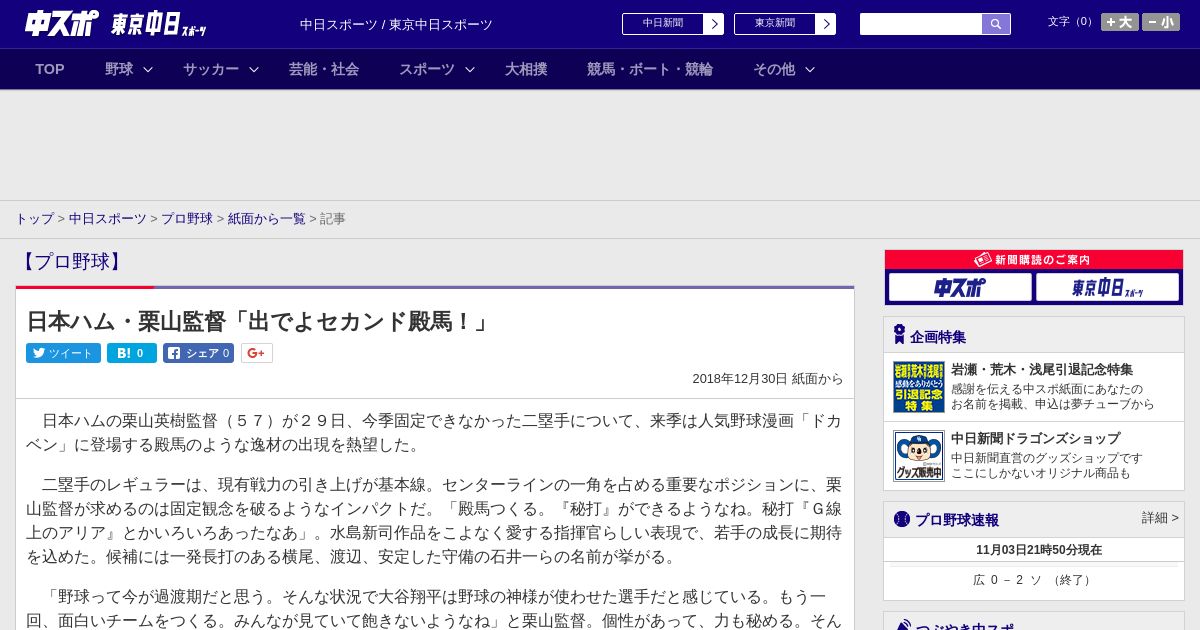Click the 東京中日スポーツ logo in header

point(159,24)
